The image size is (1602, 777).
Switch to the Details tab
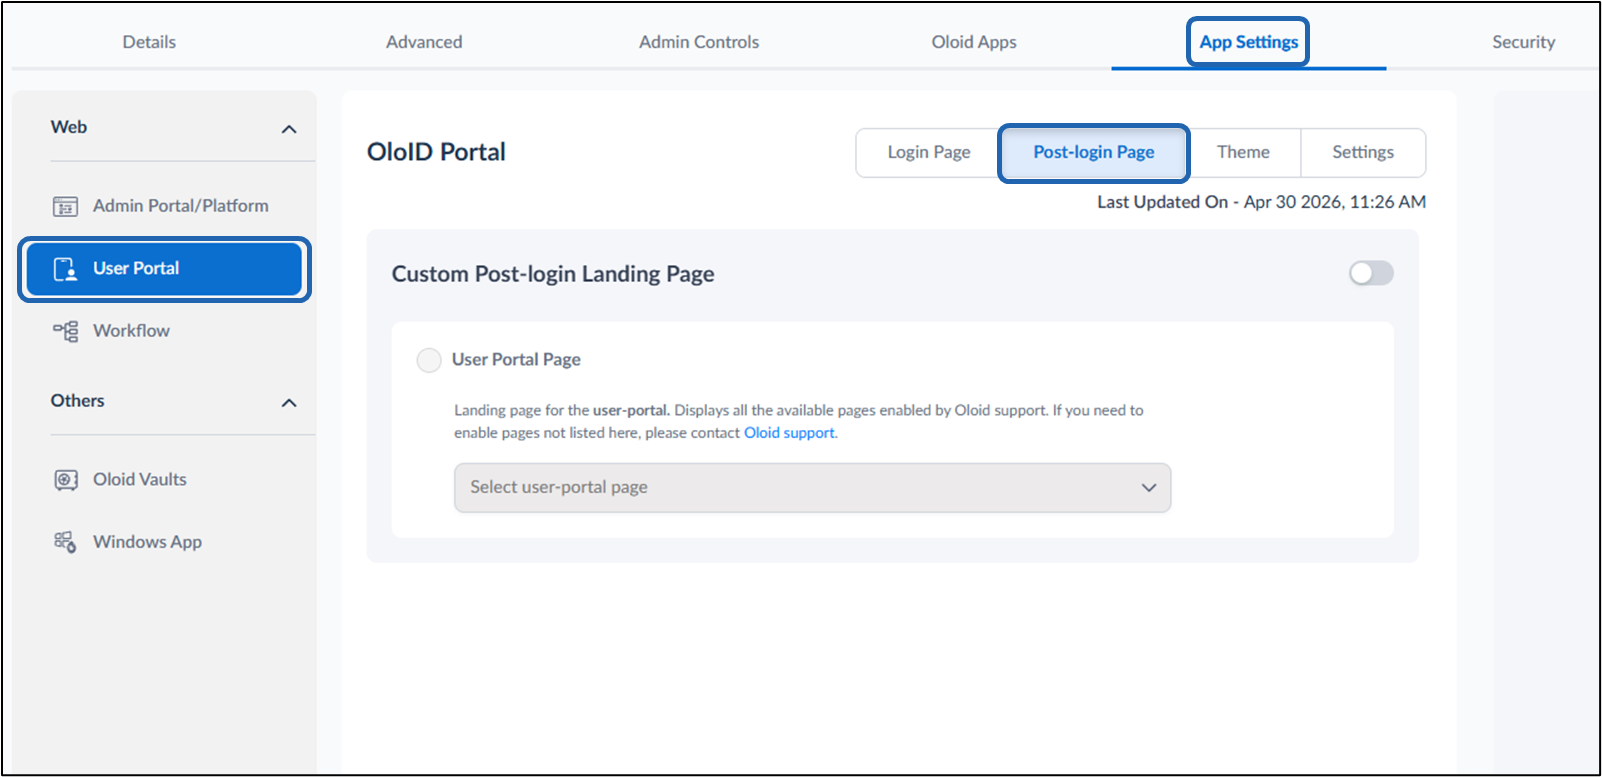[x=149, y=42]
